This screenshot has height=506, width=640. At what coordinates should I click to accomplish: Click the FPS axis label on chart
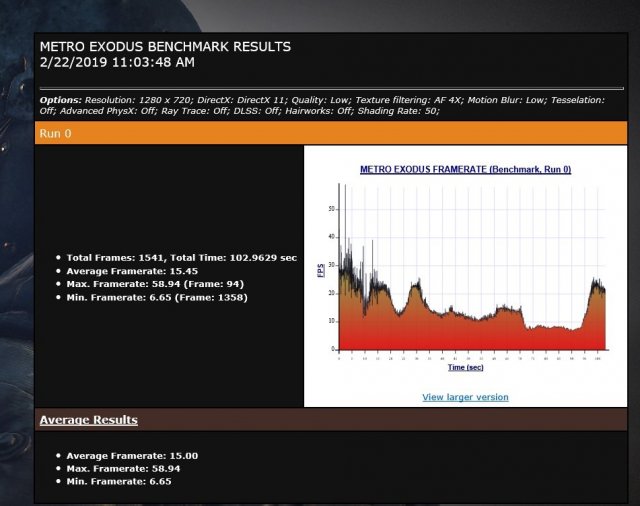[321, 270]
